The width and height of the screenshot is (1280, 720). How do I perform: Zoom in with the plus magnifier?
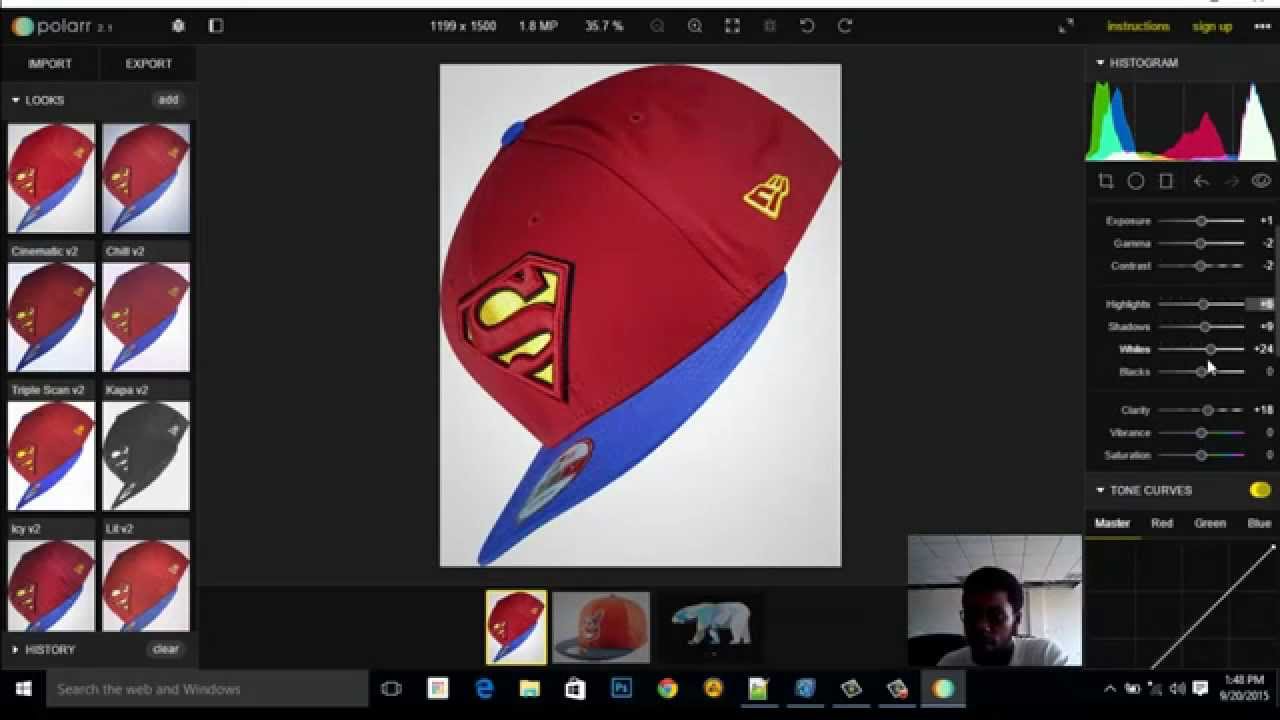click(x=695, y=26)
